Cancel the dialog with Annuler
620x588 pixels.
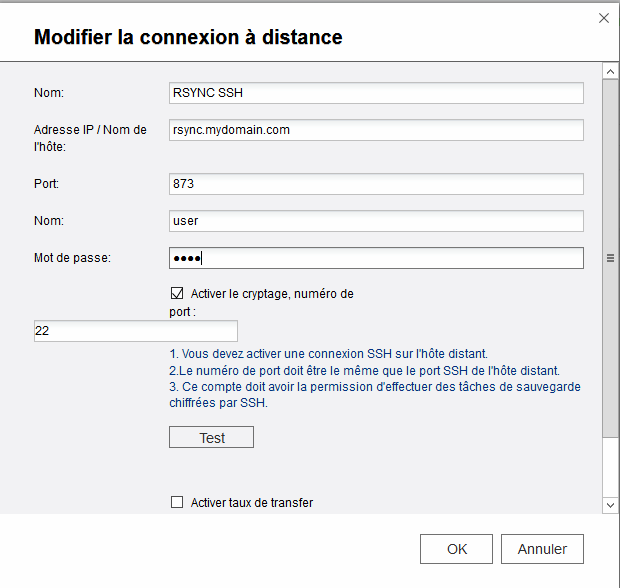542,549
